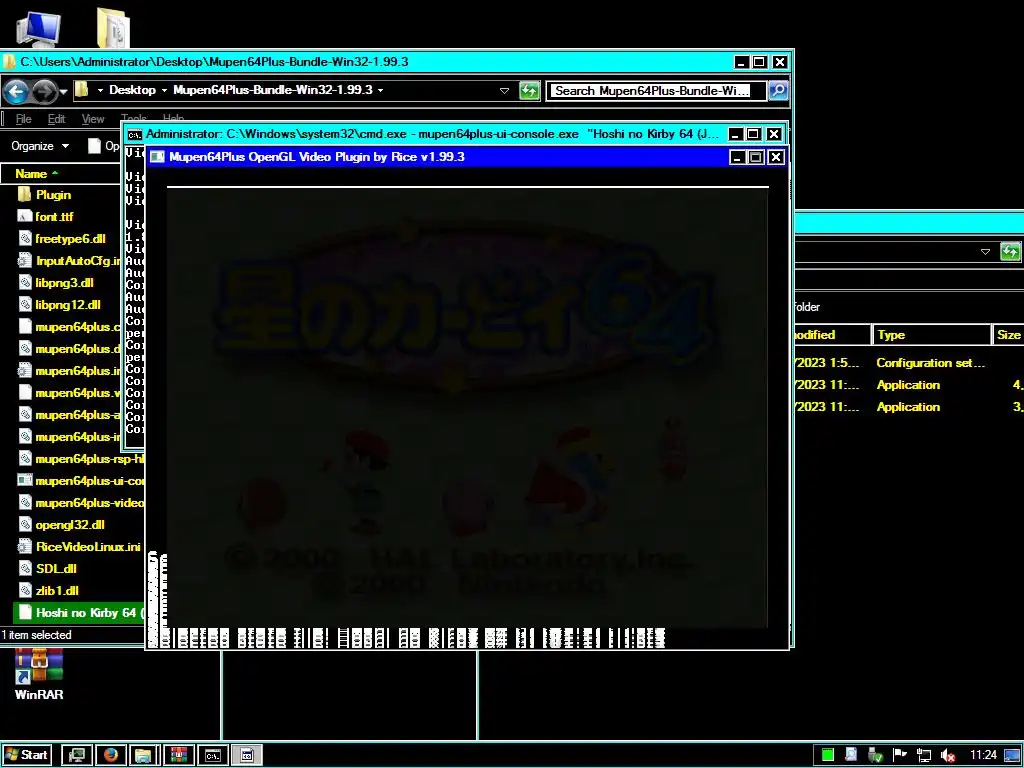The height and width of the screenshot is (768, 1024).
Task: Click the Forward arrow in Explorer
Action: 44,91
